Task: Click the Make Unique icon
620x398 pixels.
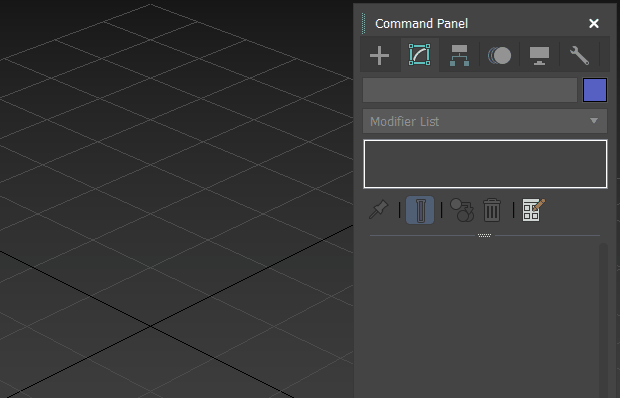Action: pos(462,210)
